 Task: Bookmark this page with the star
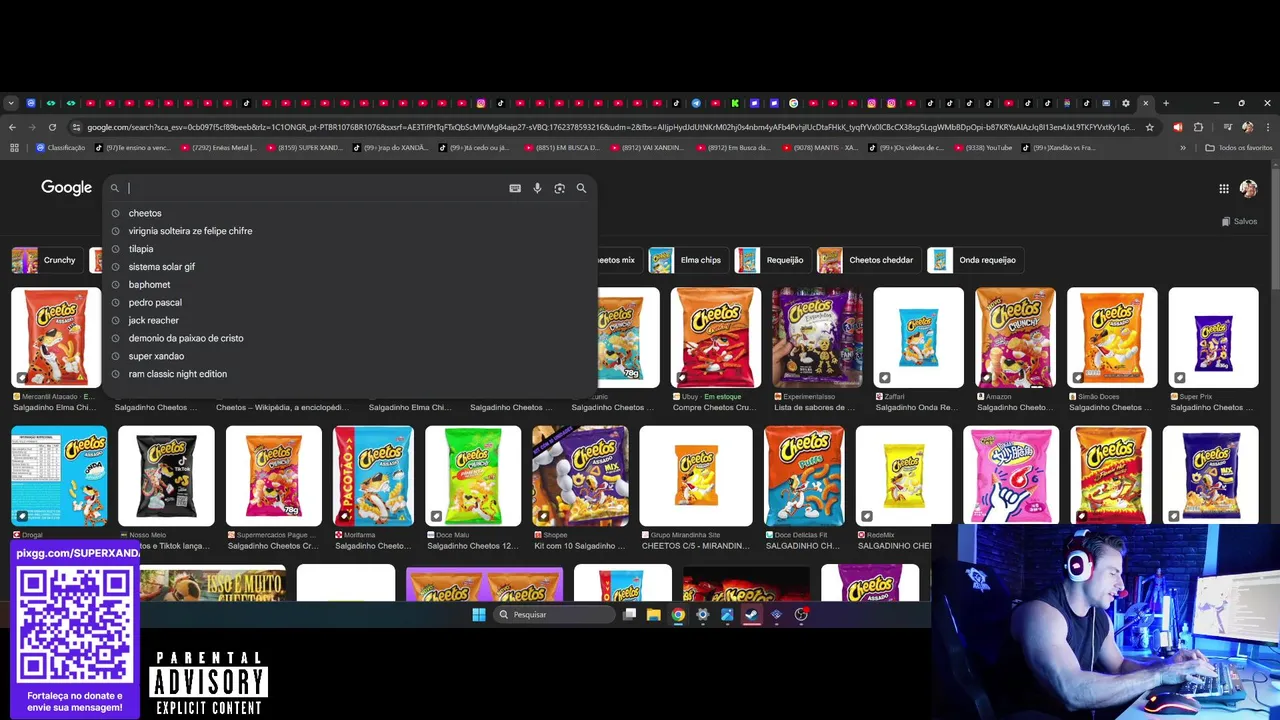tap(1150, 127)
